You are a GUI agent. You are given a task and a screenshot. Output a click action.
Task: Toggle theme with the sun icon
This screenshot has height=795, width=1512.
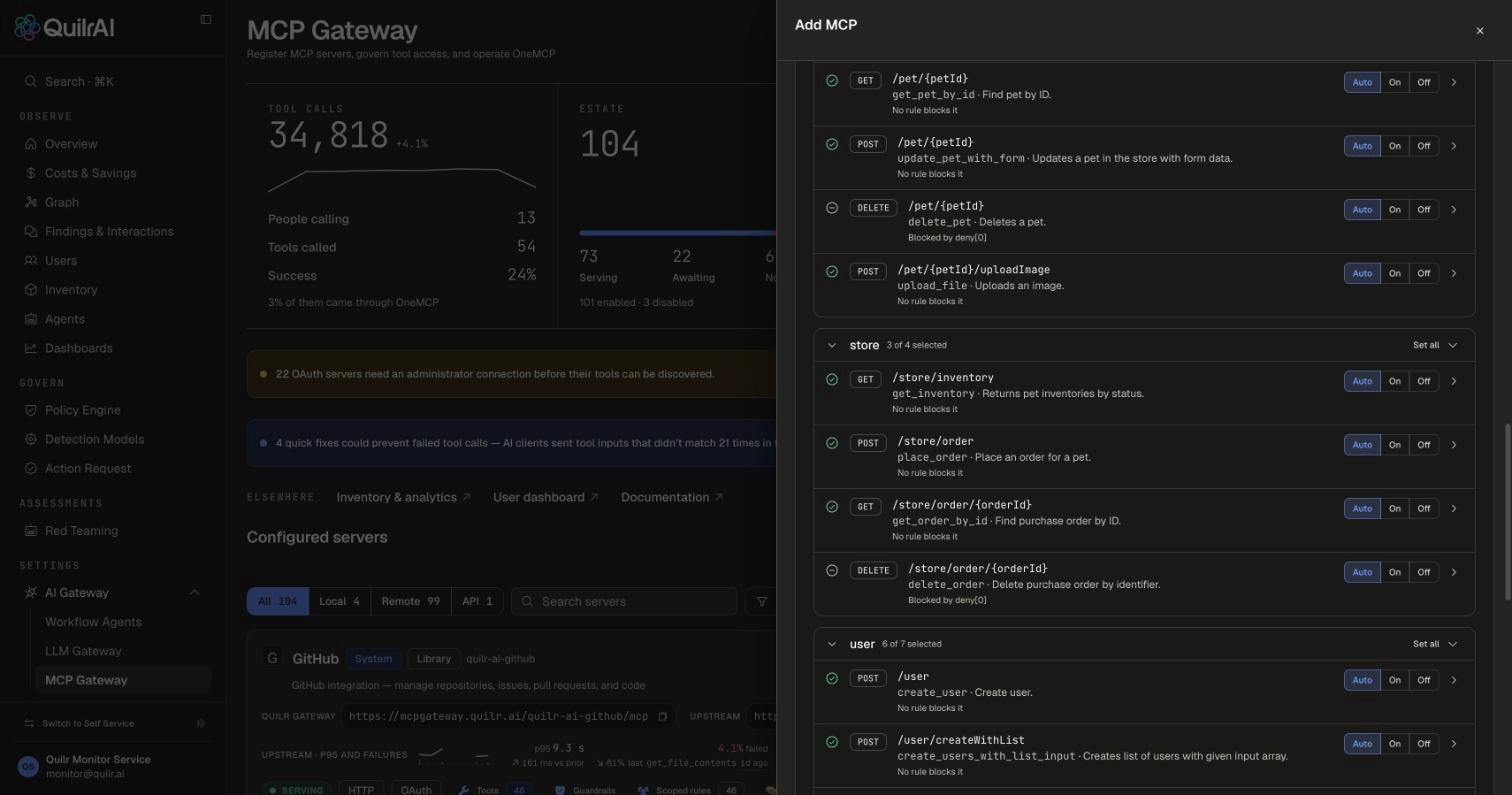click(201, 723)
